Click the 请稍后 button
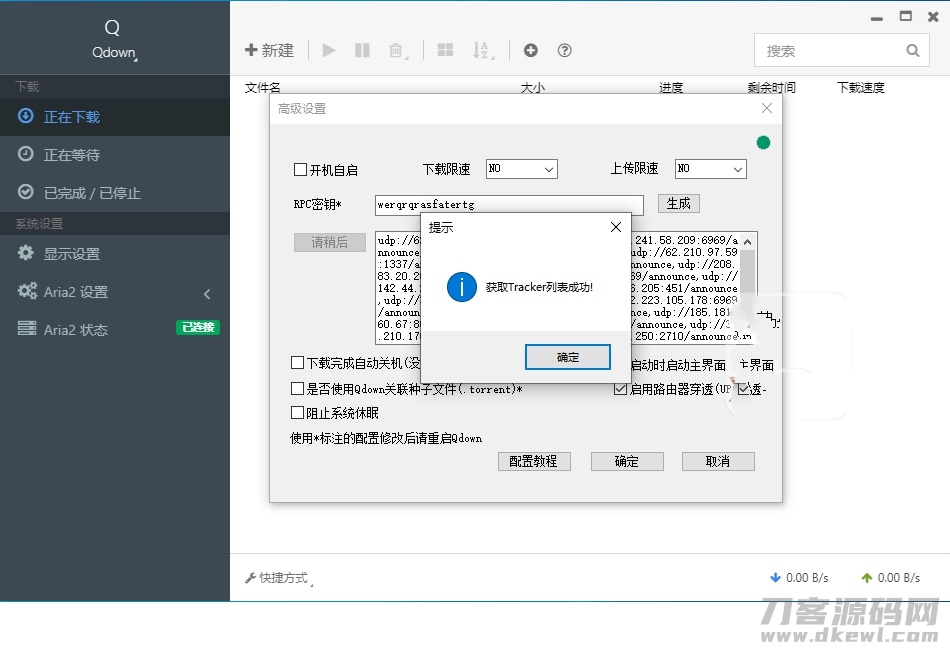The image size is (950, 648). 330,242
